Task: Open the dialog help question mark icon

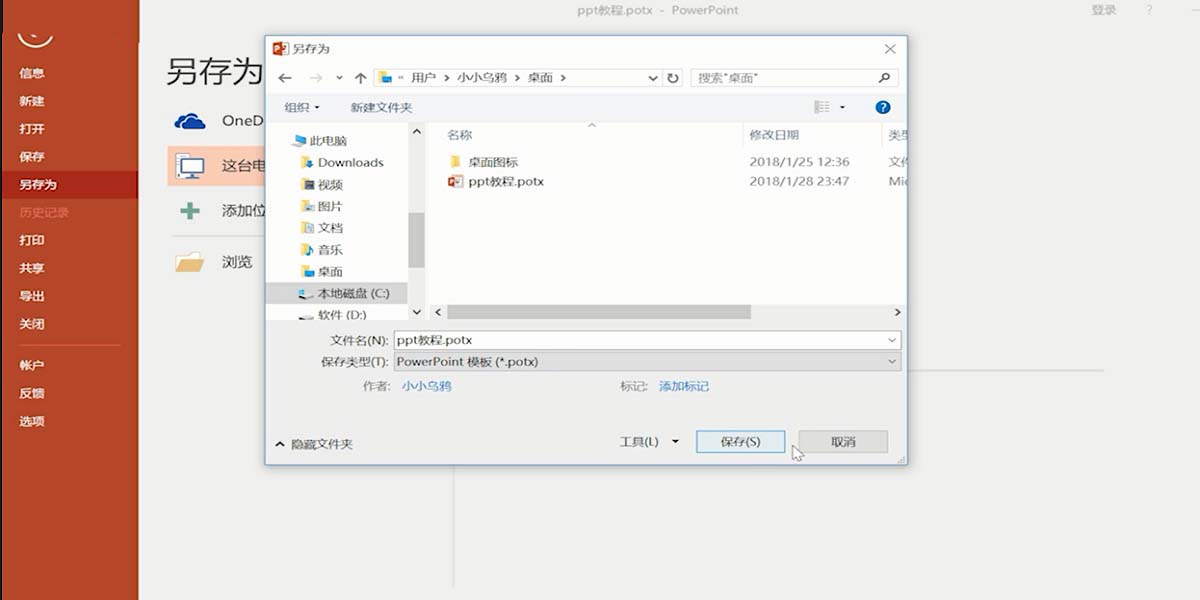Action: click(882, 107)
